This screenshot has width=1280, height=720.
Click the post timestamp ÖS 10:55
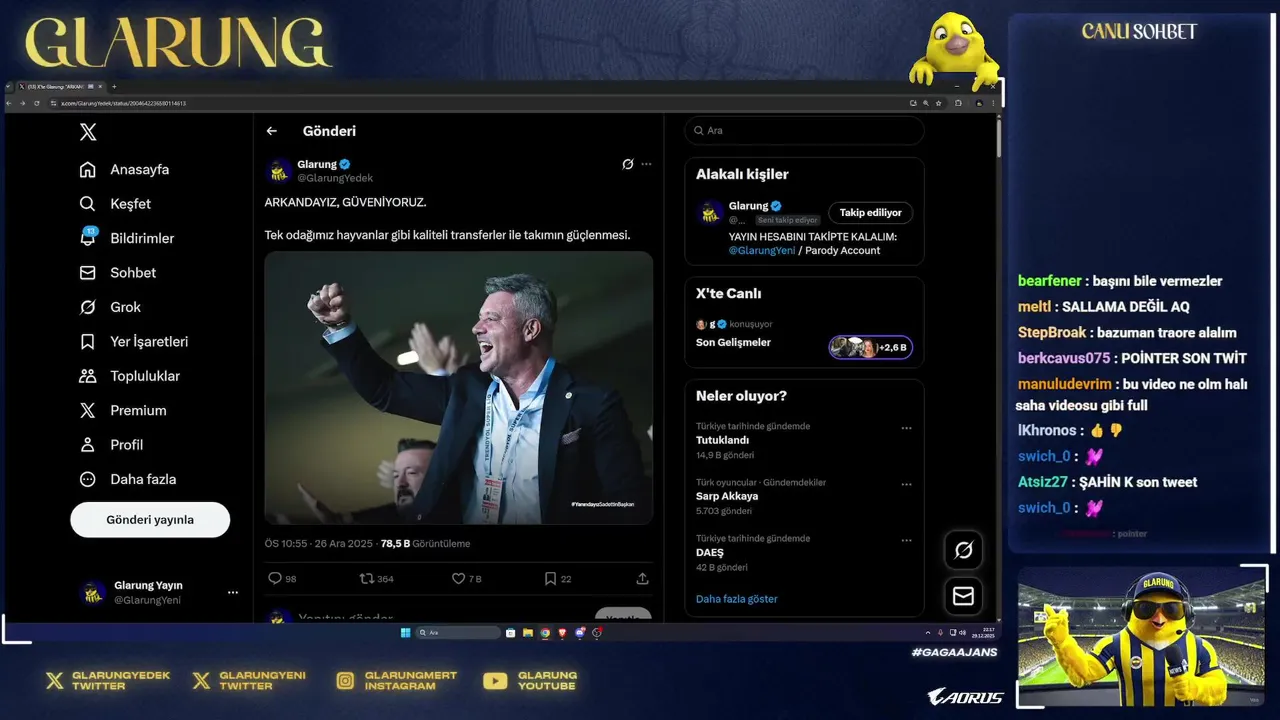[285, 544]
